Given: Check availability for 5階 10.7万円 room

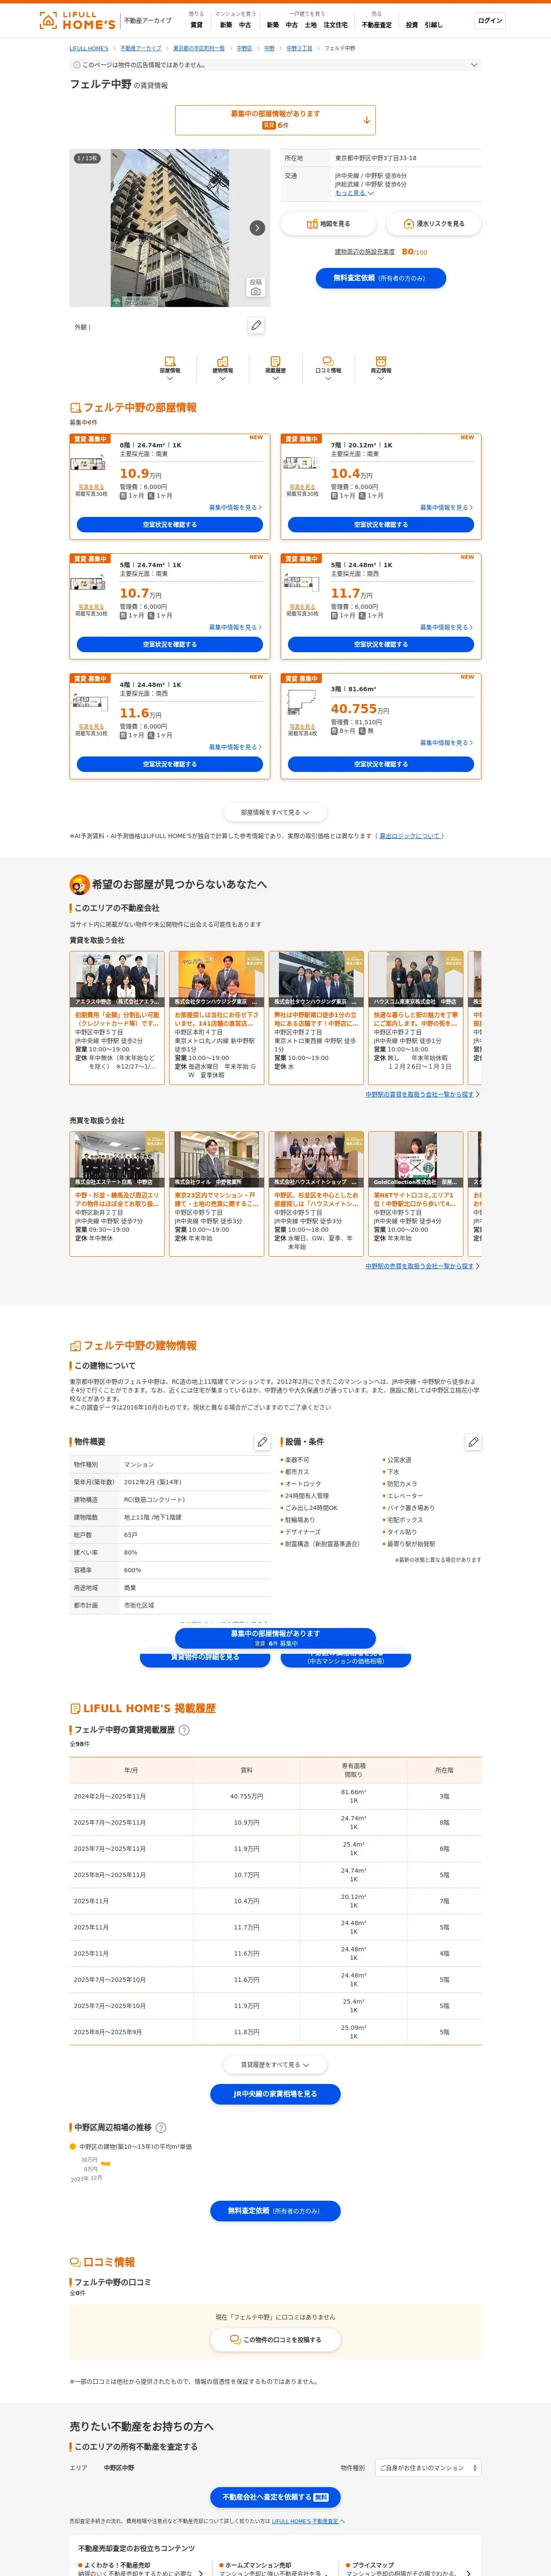Looking at the screenshot, I should pyautogui.click(x=169, y=645).
